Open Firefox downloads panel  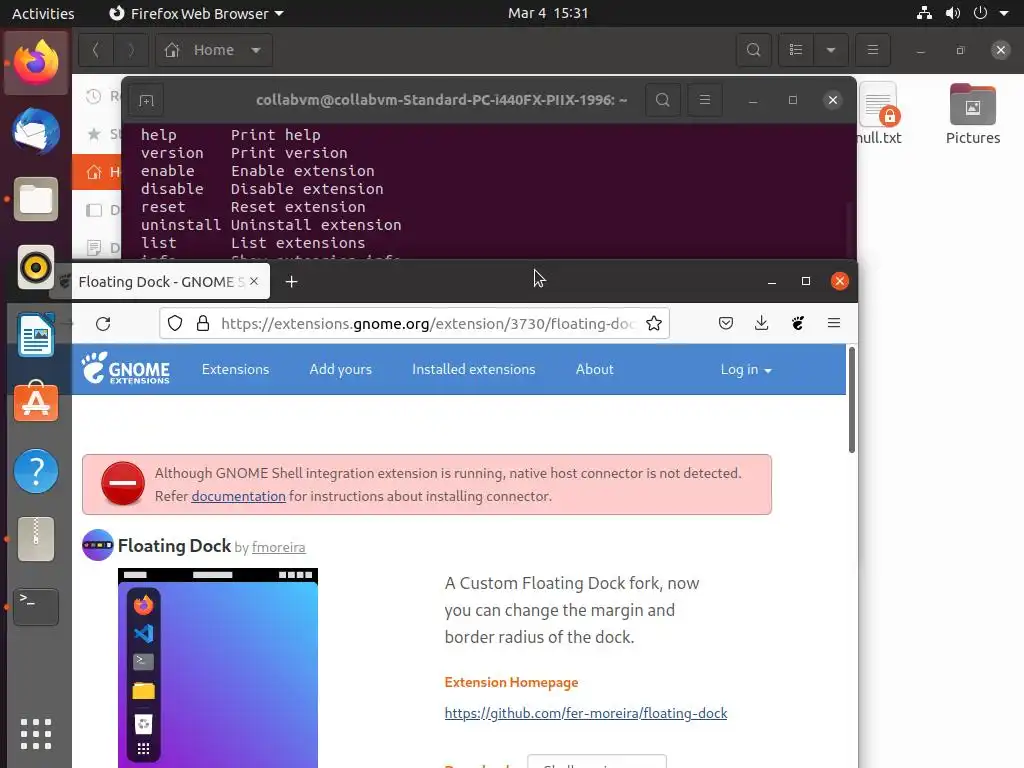[x=761, y=323]
